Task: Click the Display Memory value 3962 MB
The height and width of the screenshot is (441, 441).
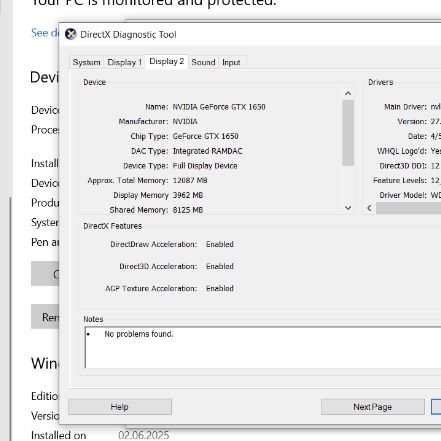Action: coord(188,195)
